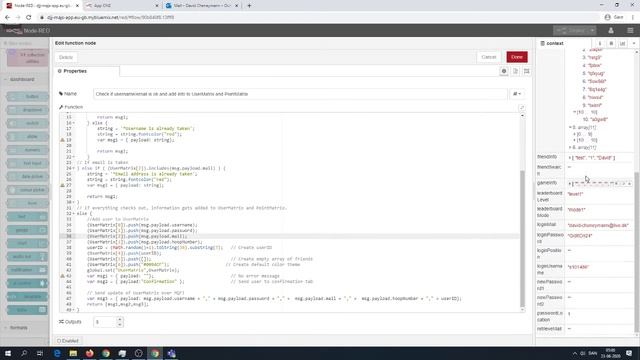The width and height of the screenshot is (640, 360).
Task: Open the dashboard chart sidebar tab icon
Action: pyautogui.click(x=622, y=43)
